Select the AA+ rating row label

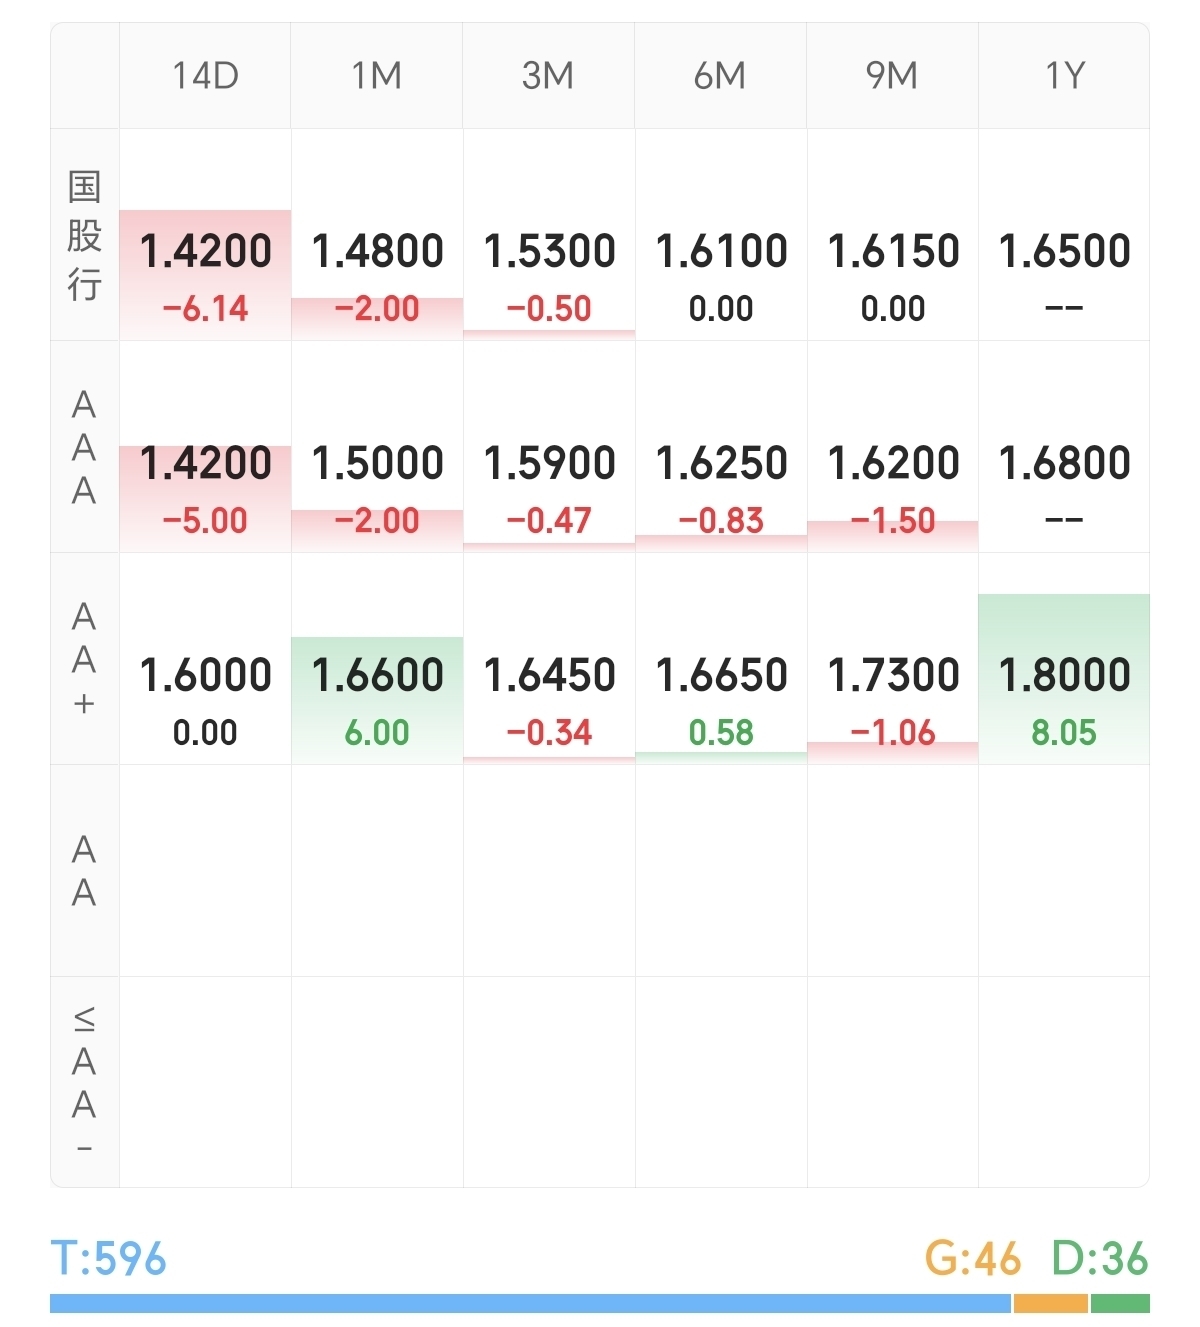coord(84,659)
